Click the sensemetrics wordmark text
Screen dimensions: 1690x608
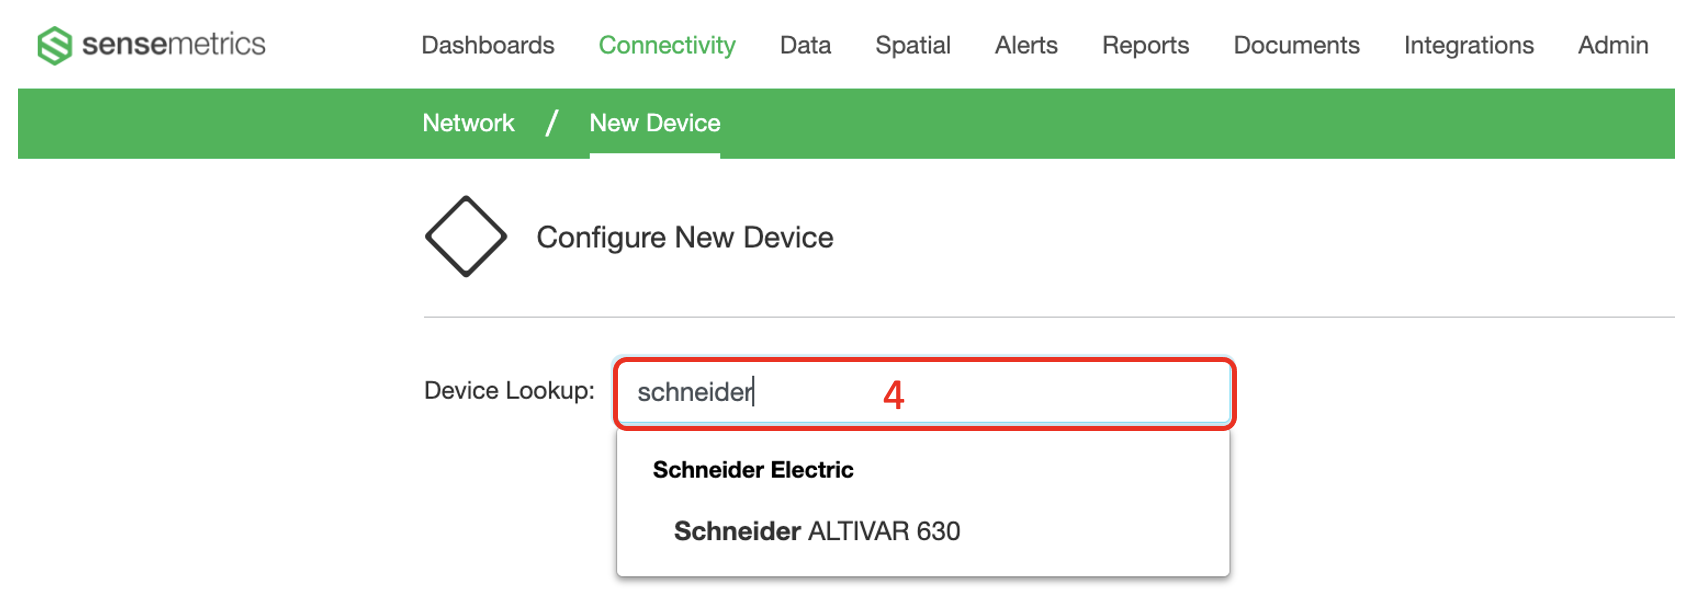pos(174,44)
